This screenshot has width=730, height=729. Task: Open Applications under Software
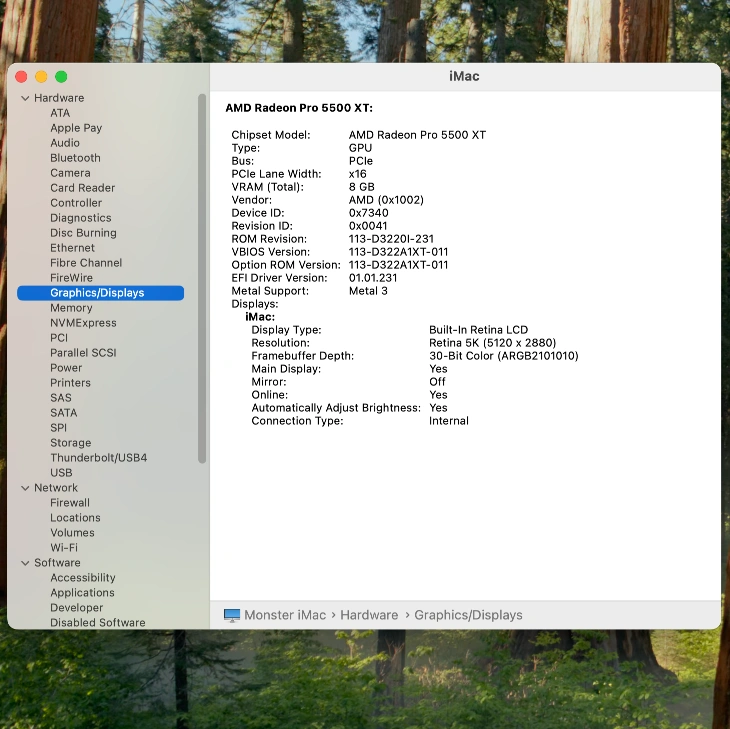coord(82,593)
